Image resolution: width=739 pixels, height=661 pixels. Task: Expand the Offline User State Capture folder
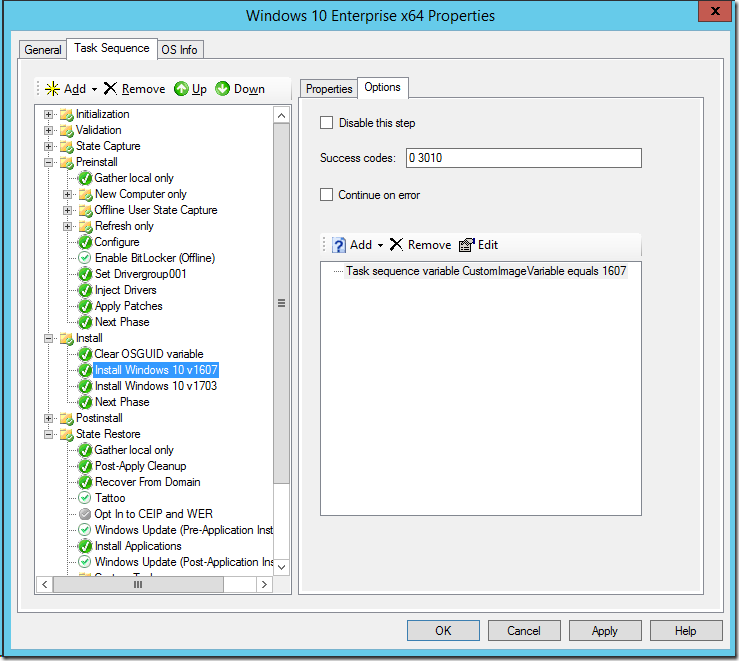pyautogui.click(x=67, y=211)
